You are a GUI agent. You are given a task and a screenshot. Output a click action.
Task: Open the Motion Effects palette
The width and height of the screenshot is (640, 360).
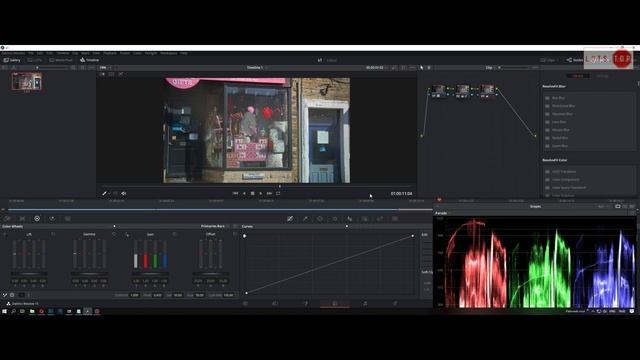pos(68,219)
